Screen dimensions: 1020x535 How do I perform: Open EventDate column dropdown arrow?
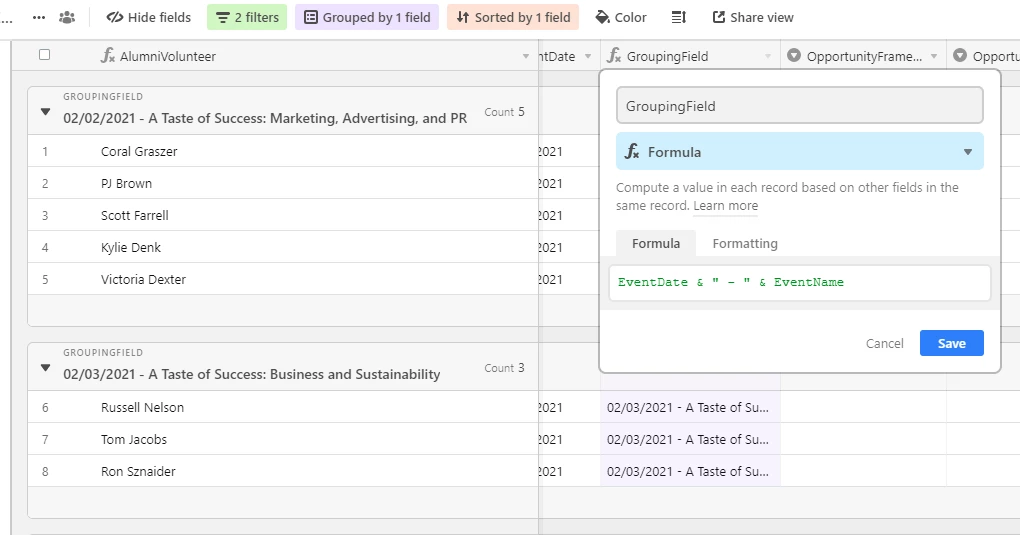587,57
